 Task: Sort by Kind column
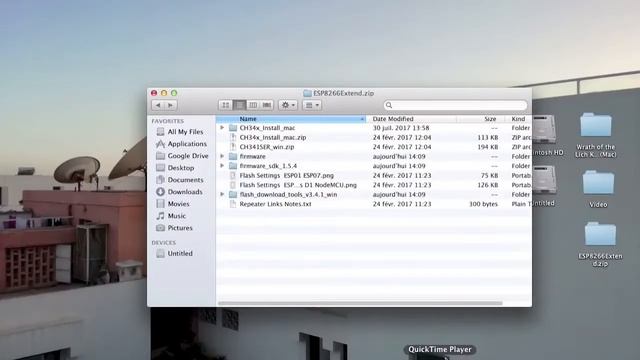click(518, 119)
